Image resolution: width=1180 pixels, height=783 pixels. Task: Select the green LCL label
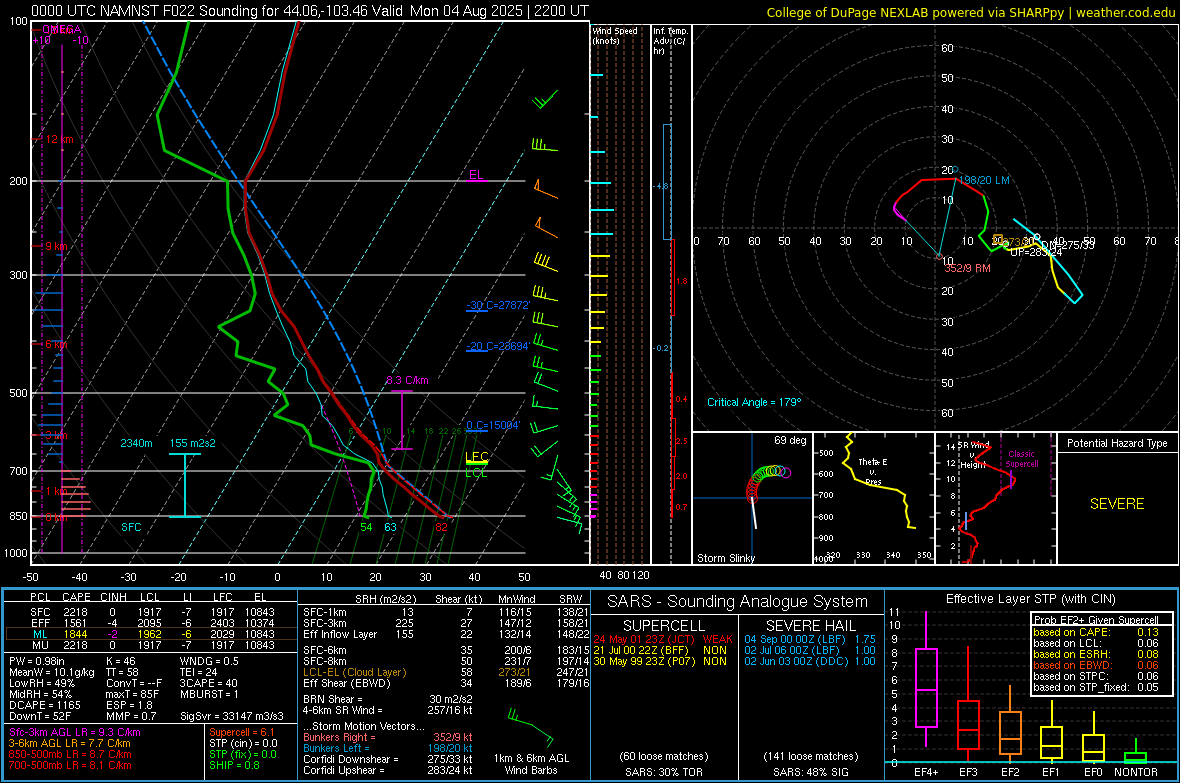tap(476, 473)
